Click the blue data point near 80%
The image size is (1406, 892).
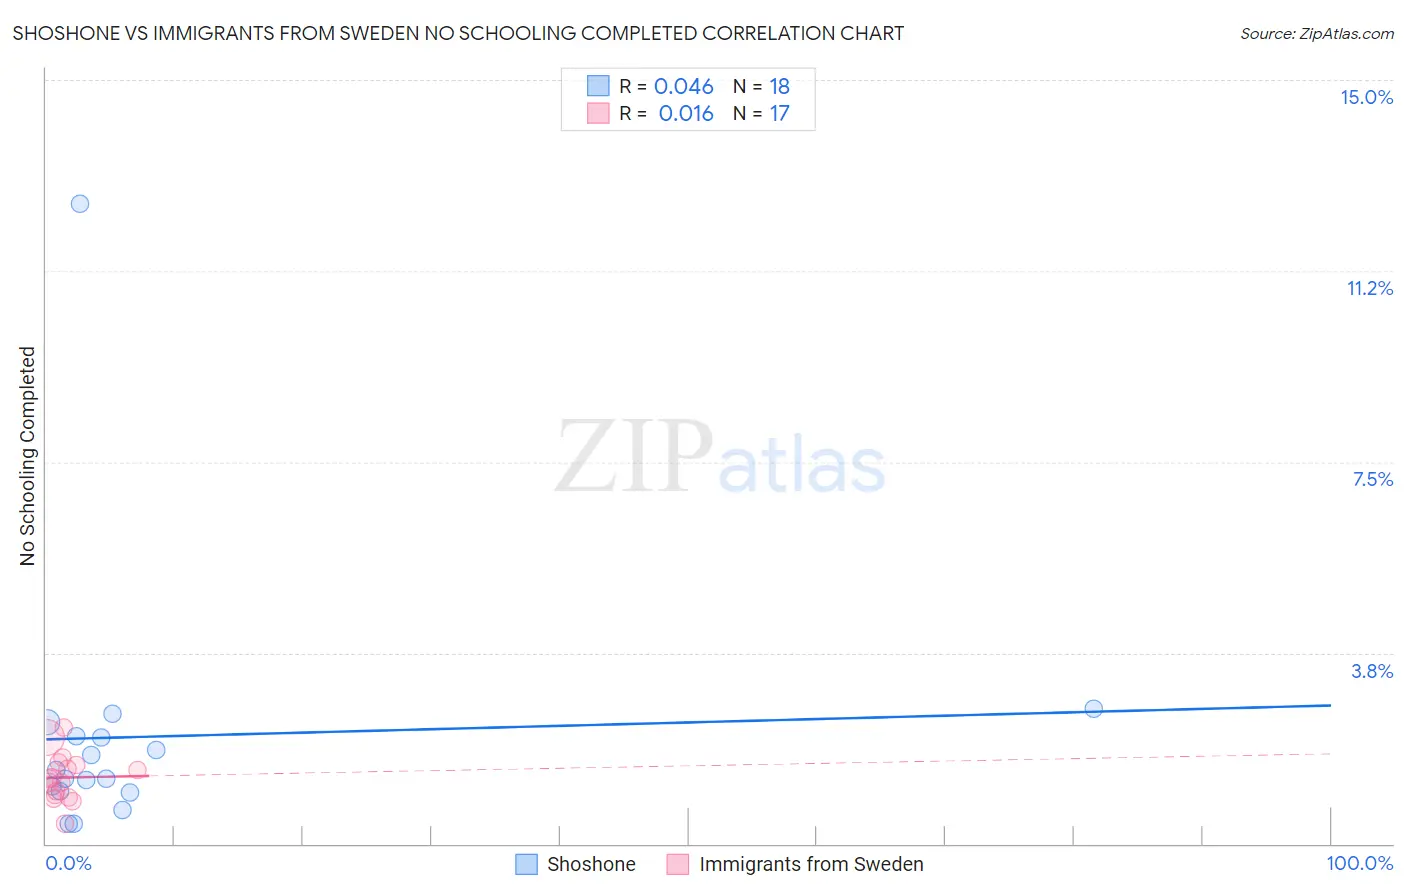point(1094,708)
